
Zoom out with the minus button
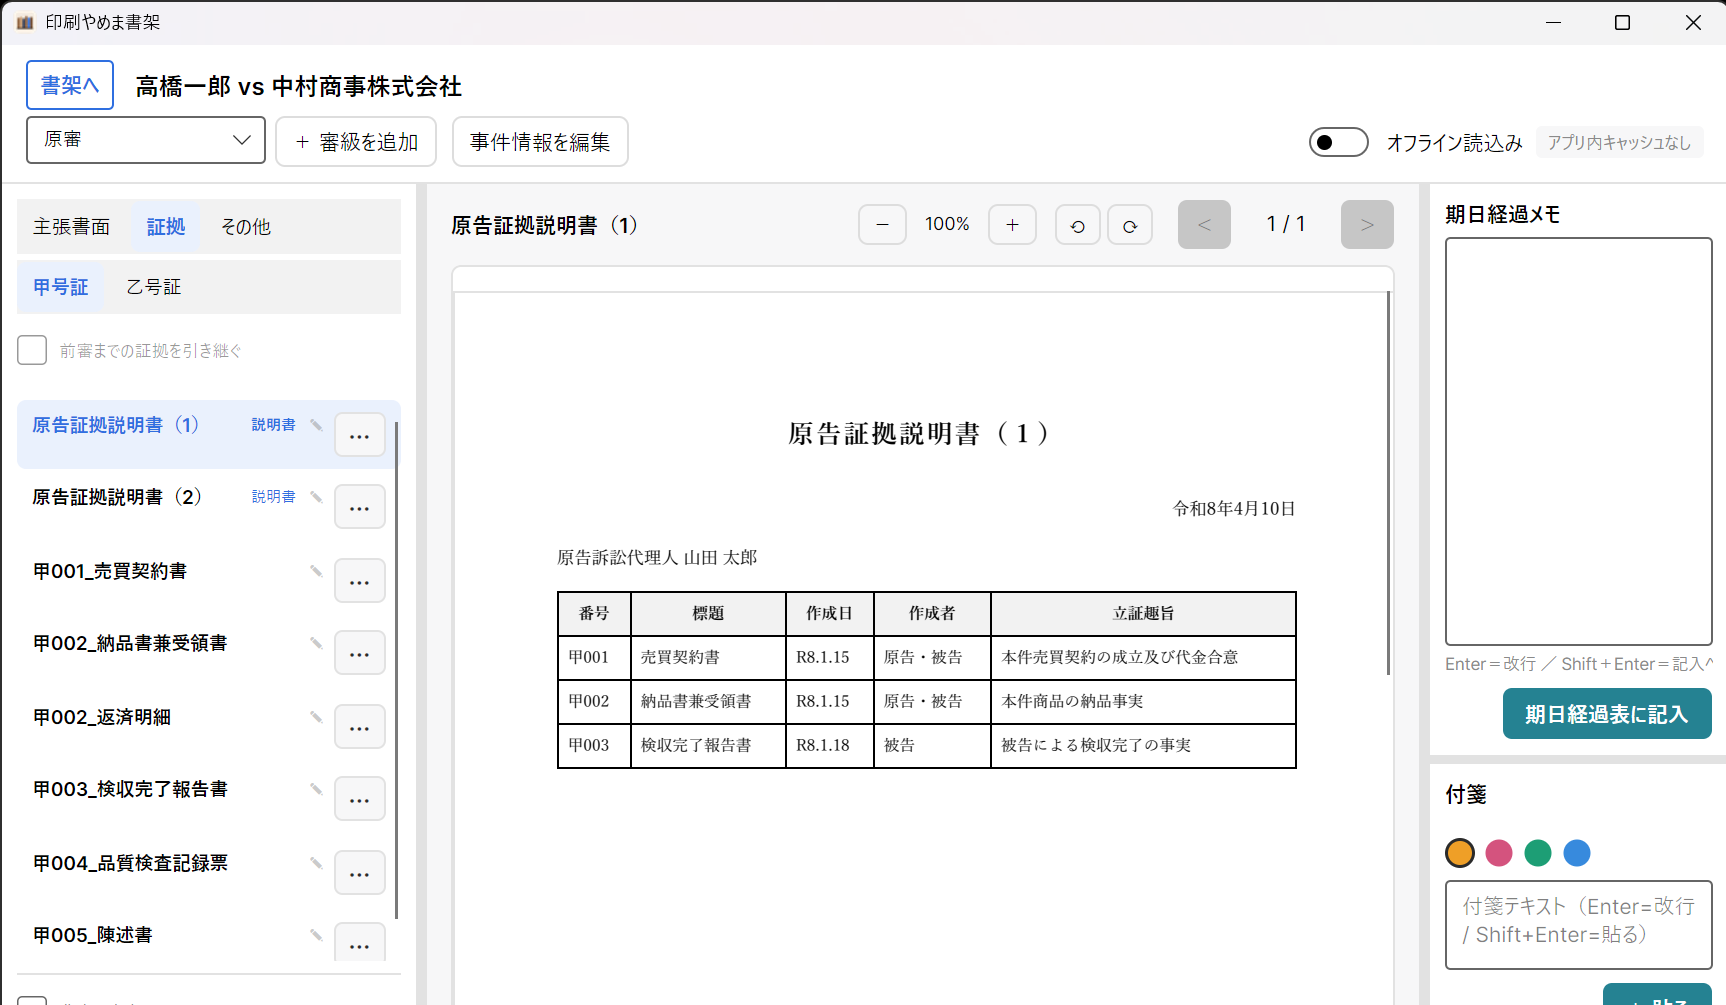[x=882, y=225]
